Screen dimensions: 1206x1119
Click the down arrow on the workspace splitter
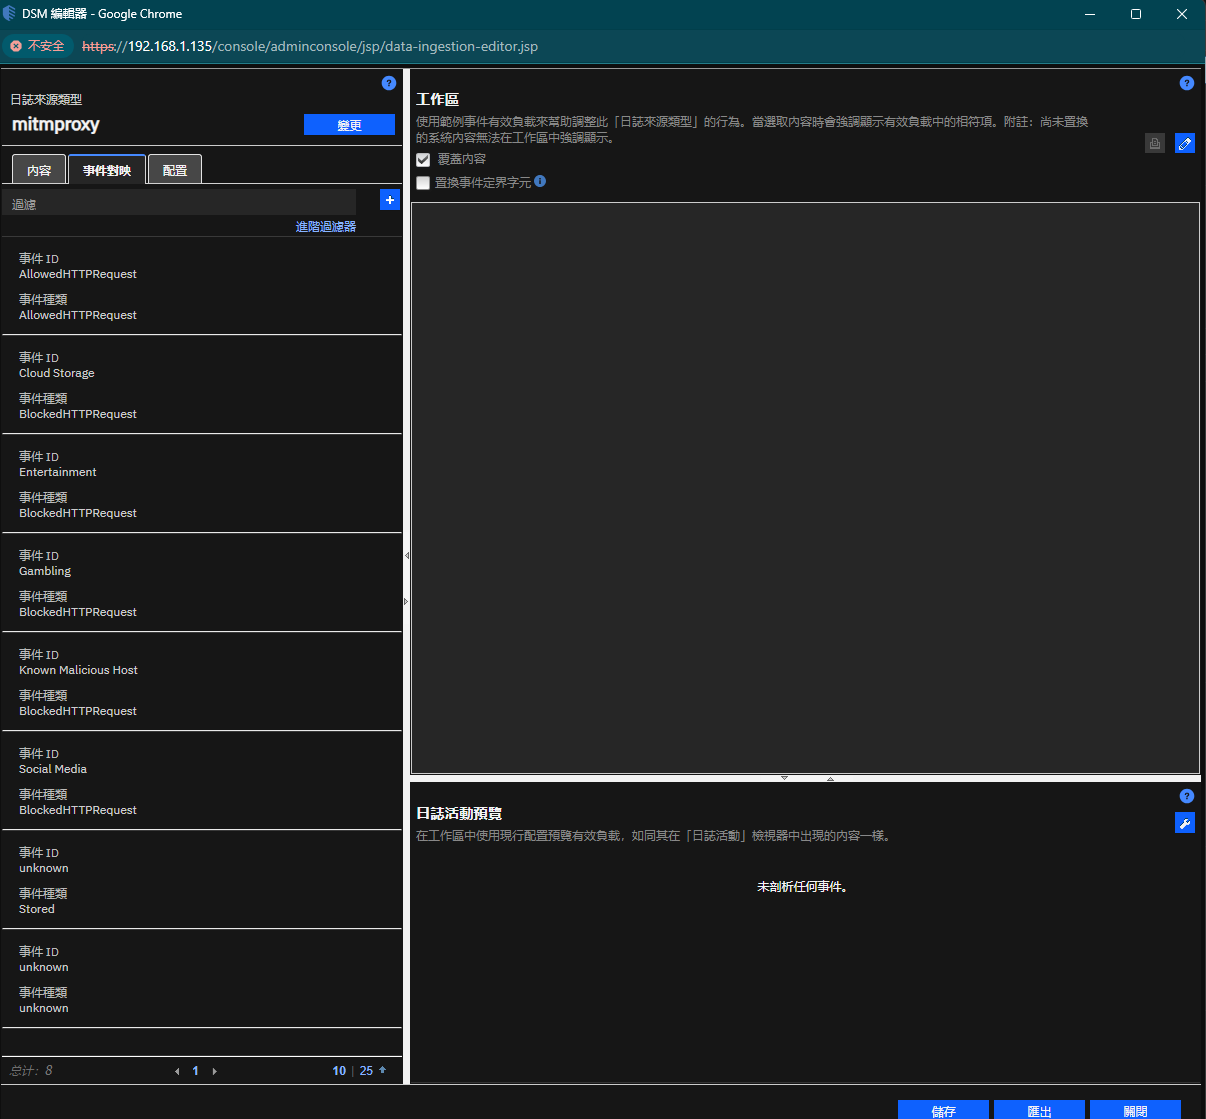[784, 778]
